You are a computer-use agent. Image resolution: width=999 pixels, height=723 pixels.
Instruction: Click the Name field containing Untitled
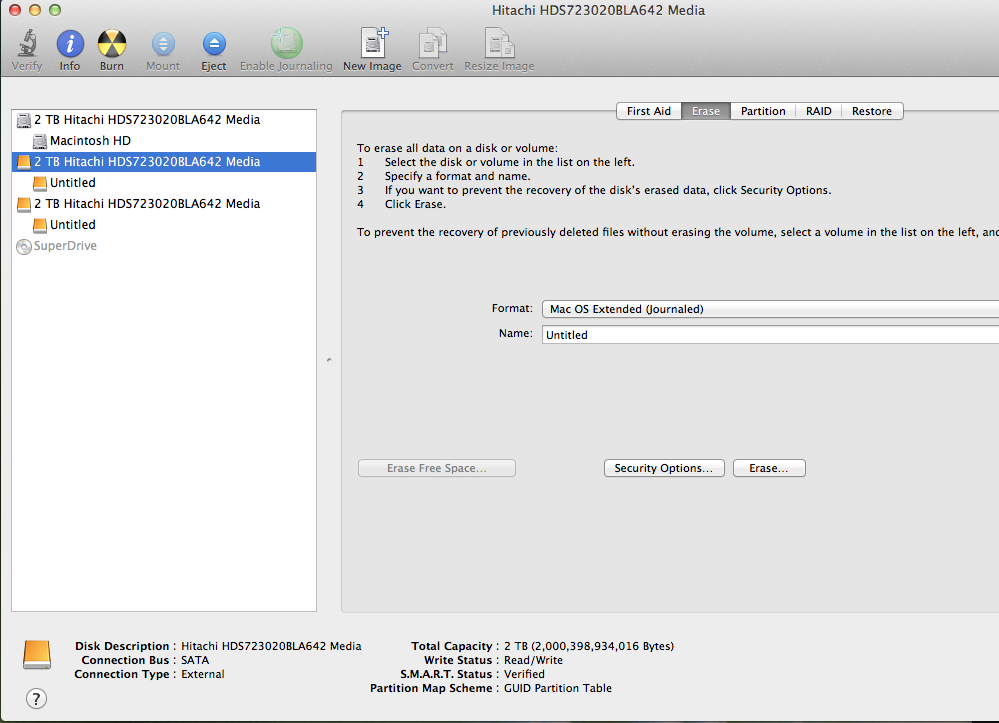pyautogui.click(x=770, y=335)
